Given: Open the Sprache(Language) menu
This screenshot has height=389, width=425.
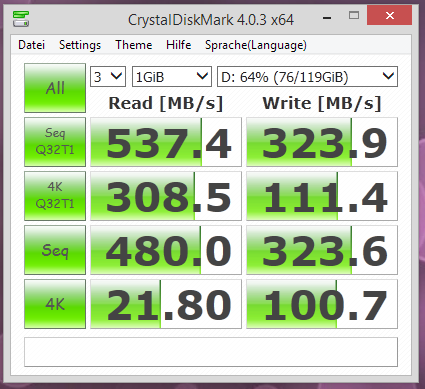Looking at the screenshot, I should 256,45.
